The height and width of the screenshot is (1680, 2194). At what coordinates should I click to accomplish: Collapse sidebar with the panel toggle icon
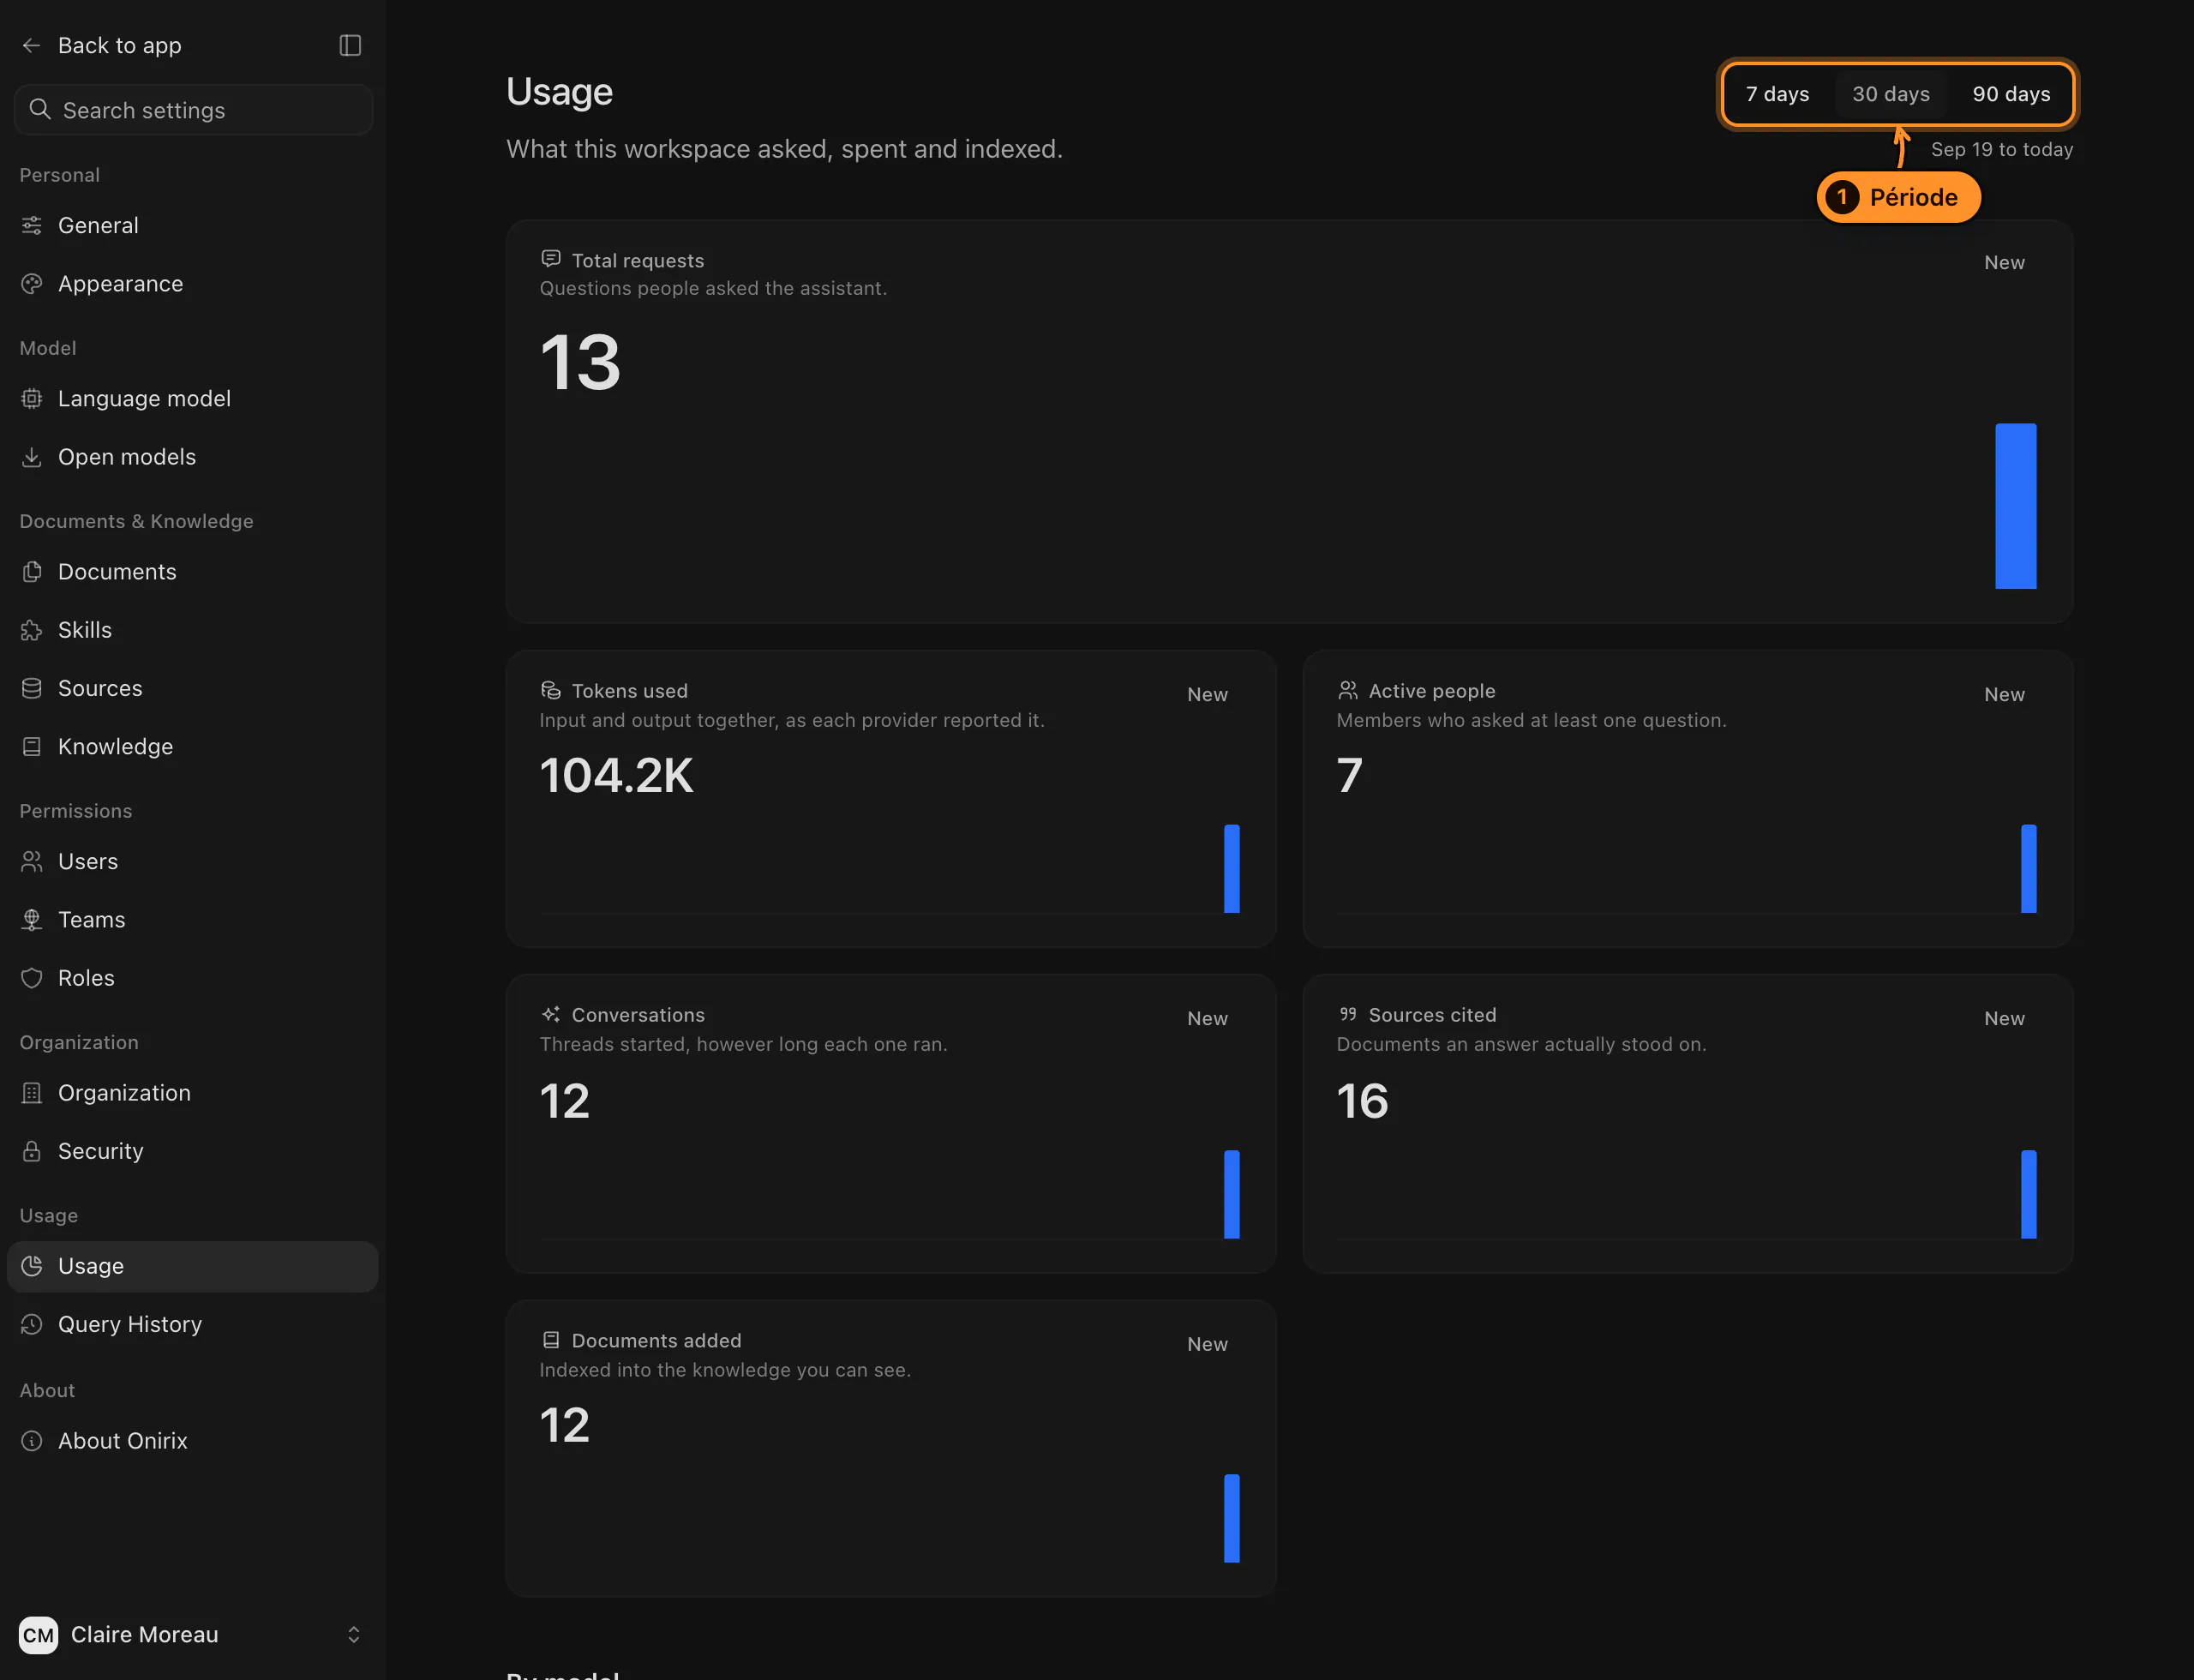click(350, 45)
